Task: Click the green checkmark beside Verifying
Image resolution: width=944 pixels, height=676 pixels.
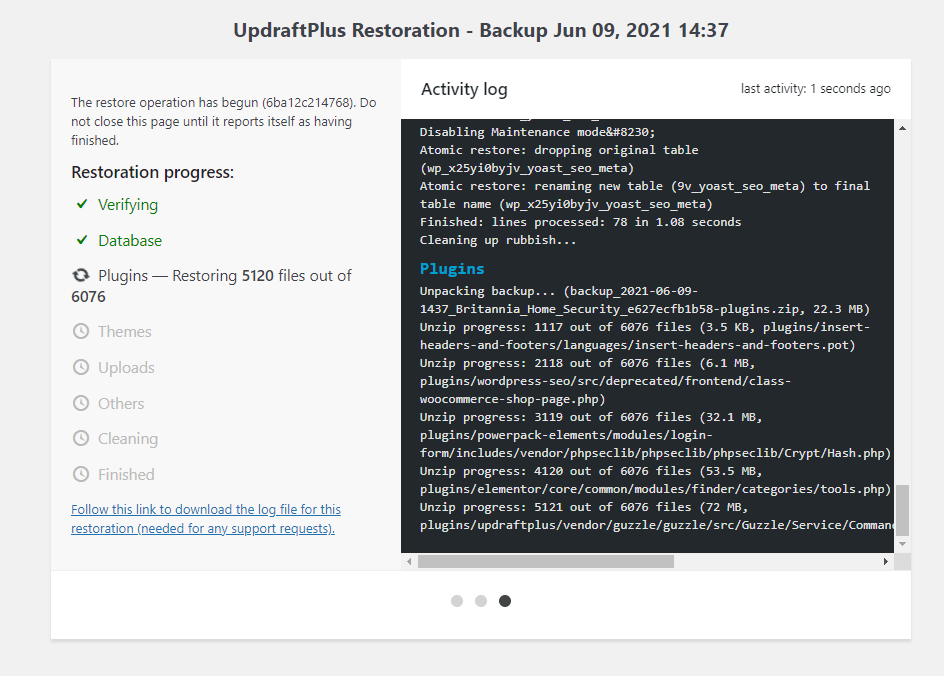Action: (x=82, y=204)
